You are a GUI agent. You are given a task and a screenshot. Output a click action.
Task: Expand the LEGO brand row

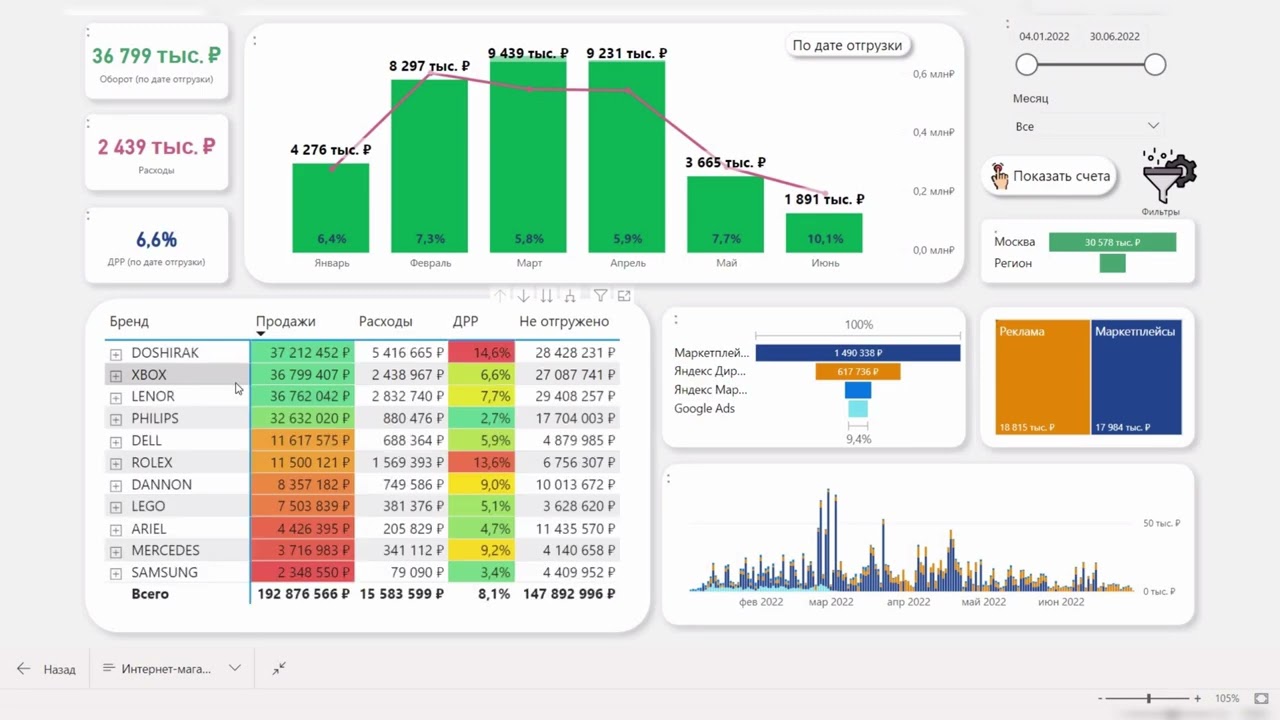point(116,508)
